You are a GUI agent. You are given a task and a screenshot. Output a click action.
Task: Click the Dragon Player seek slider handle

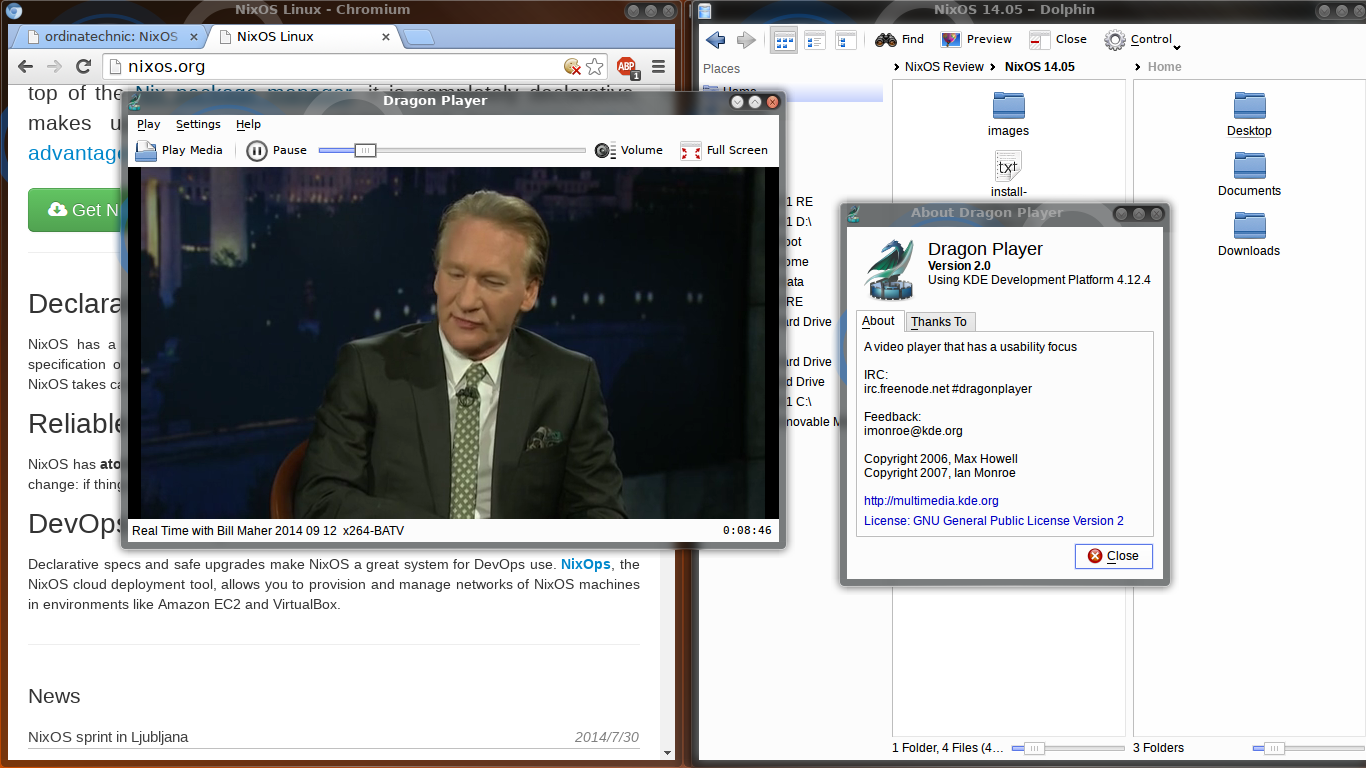coord(365,150)
